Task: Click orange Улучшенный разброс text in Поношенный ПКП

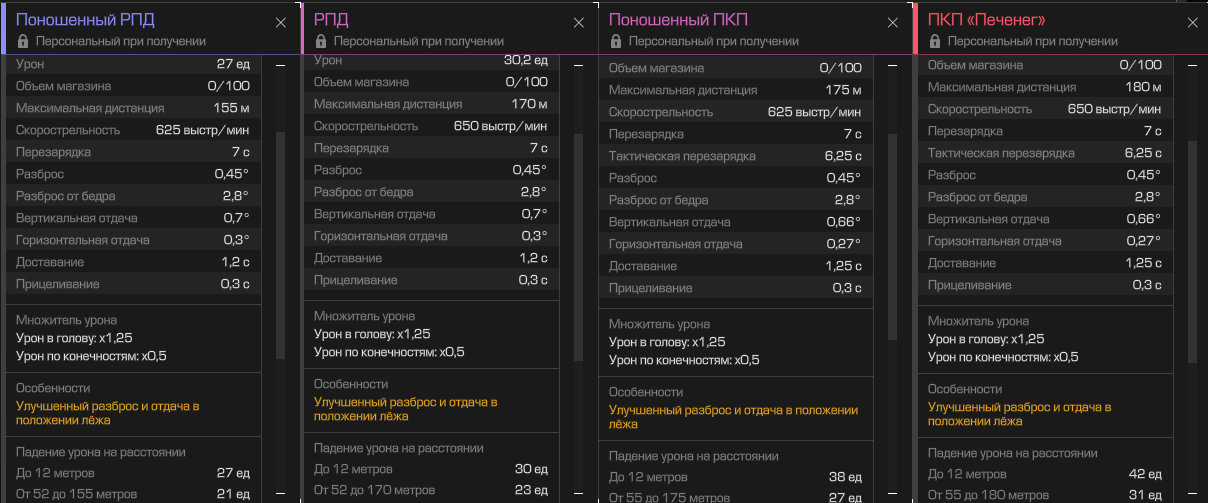Action: 733,418
